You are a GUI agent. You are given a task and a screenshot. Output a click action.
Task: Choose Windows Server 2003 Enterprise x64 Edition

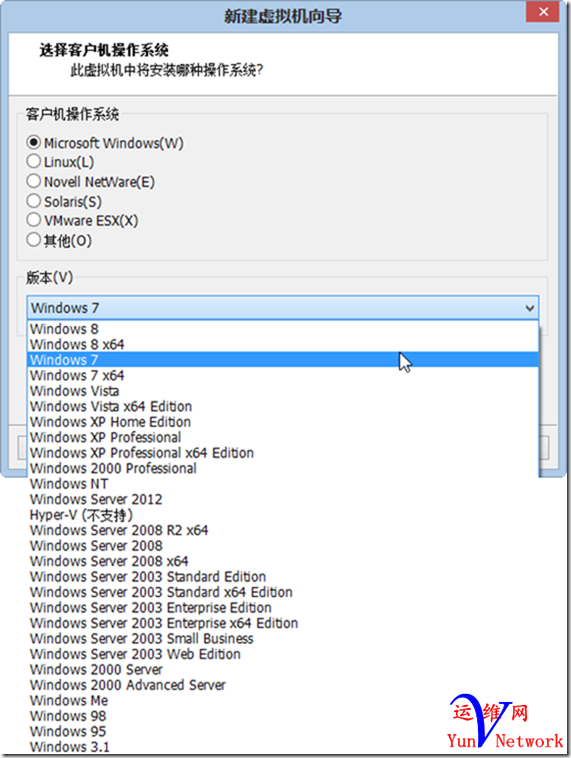pos(283,623)
